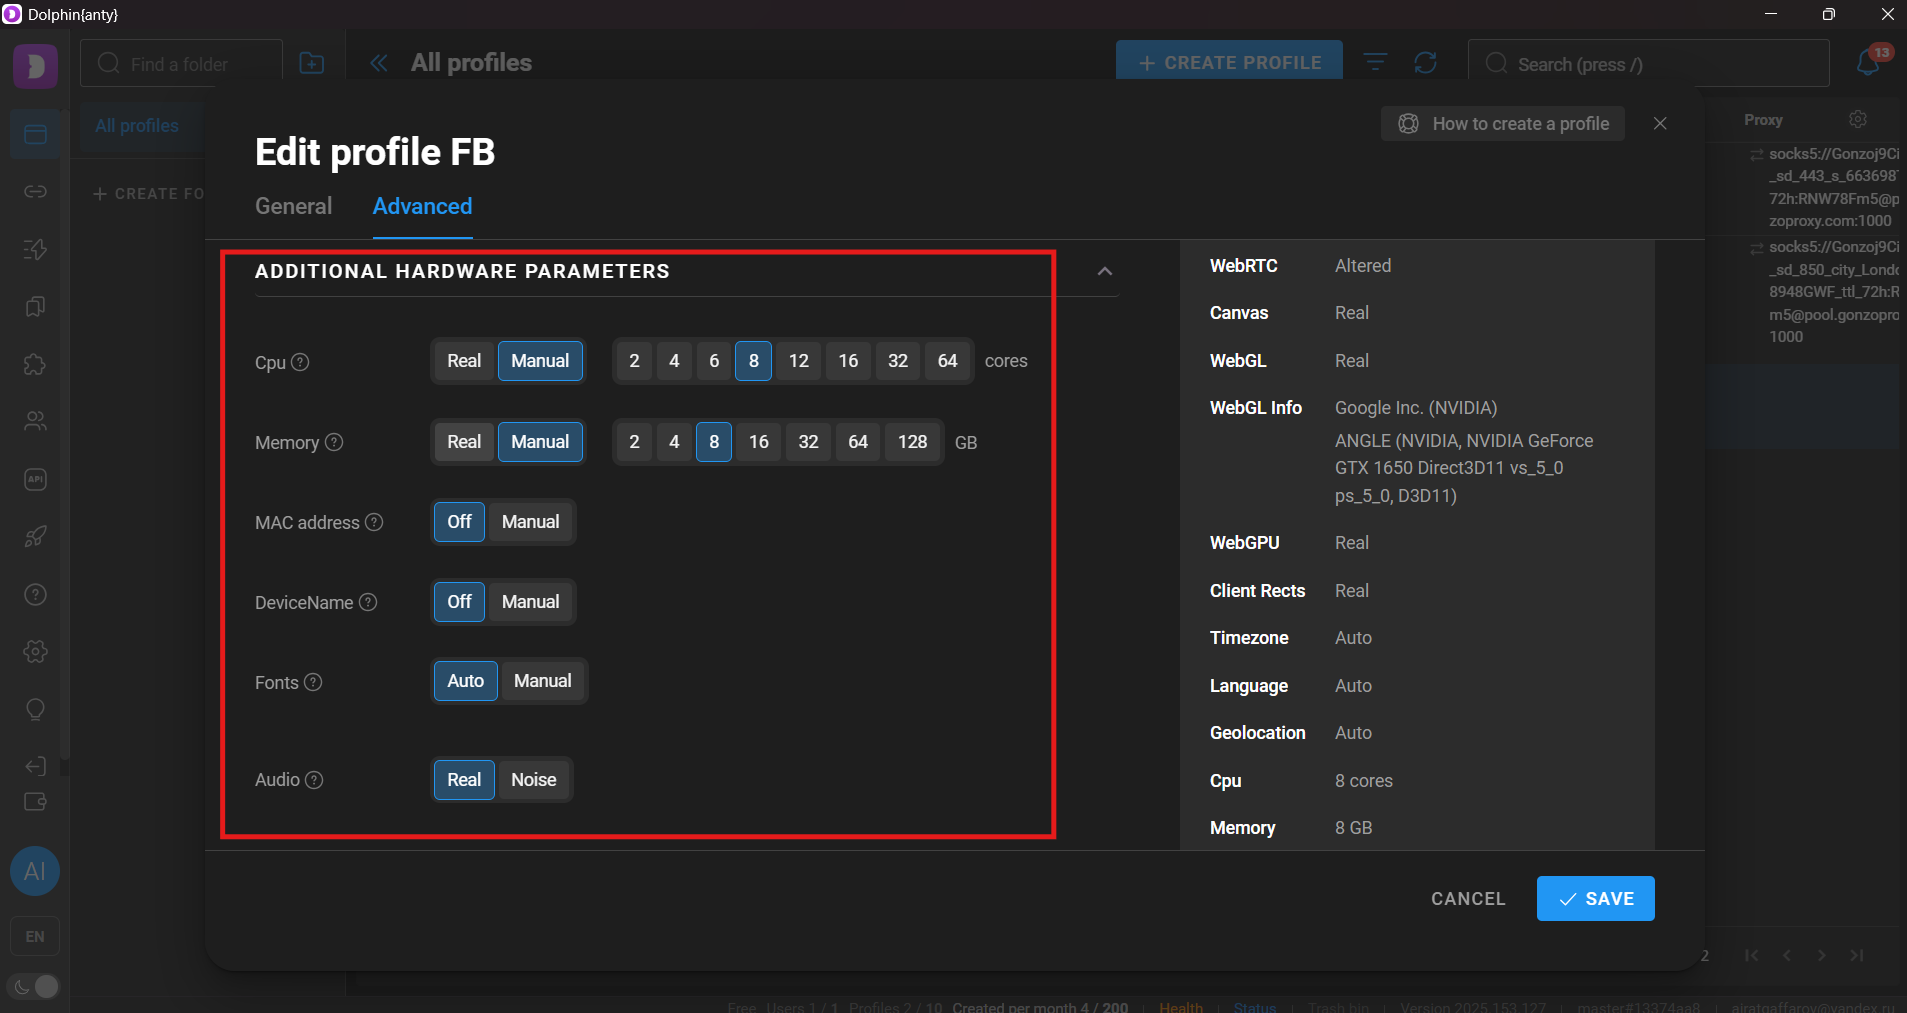Switch Cpu mode to Real
The image size is (1907, 1013).
click(464, 361)
